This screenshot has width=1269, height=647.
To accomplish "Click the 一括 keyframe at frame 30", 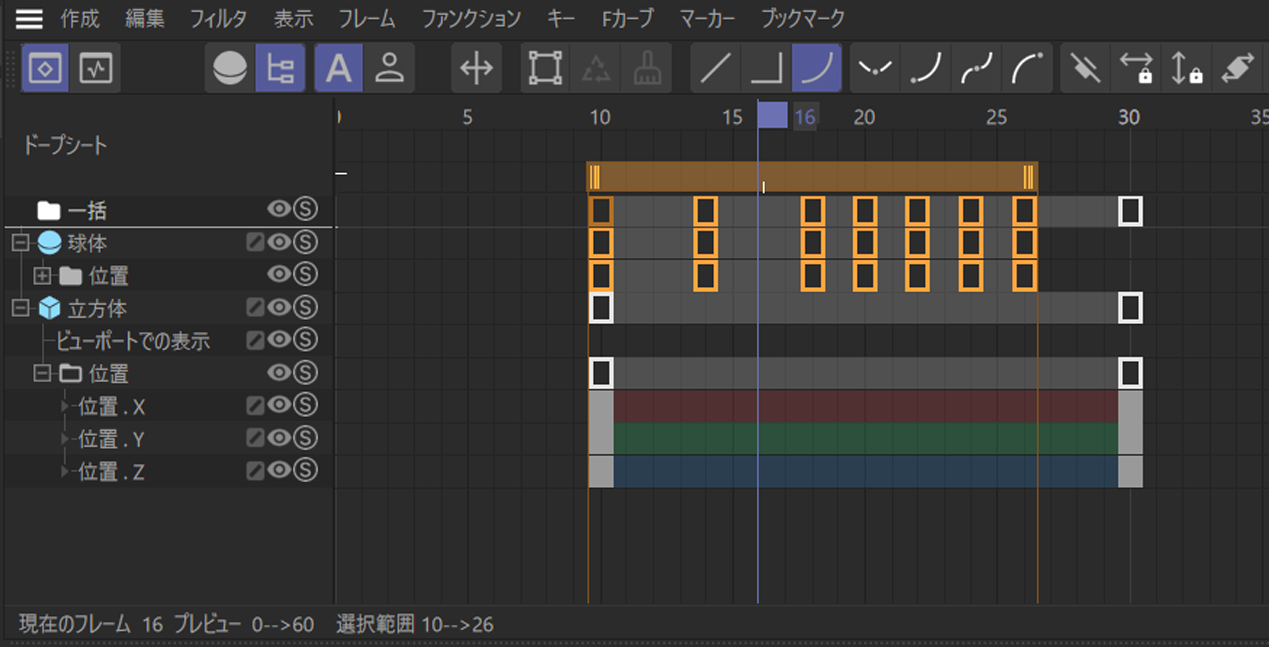I will tap(1130, 211).
